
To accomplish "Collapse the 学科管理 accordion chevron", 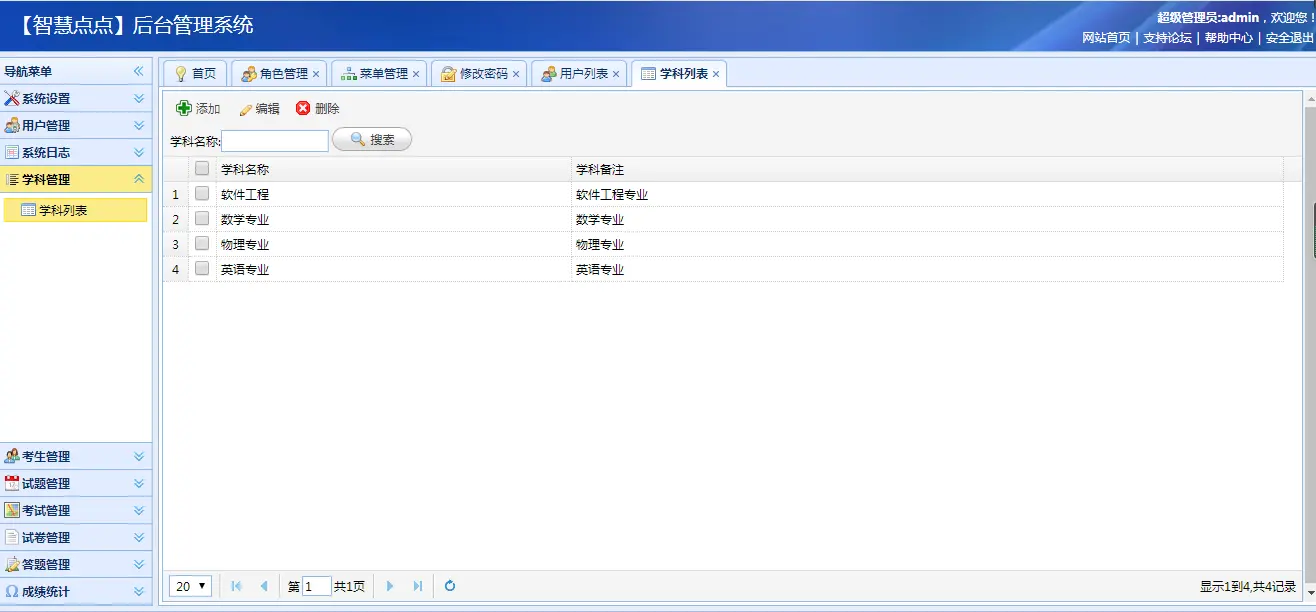I will (x=139, y=180).
